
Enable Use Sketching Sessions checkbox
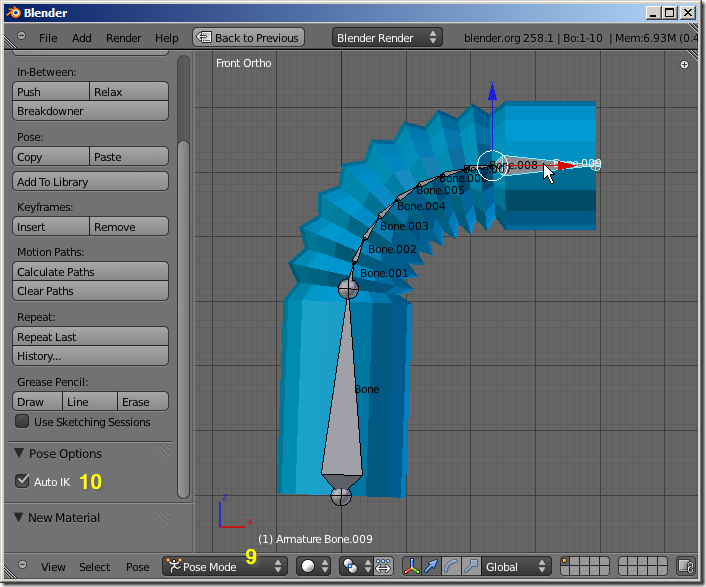(x=23, y=422)
